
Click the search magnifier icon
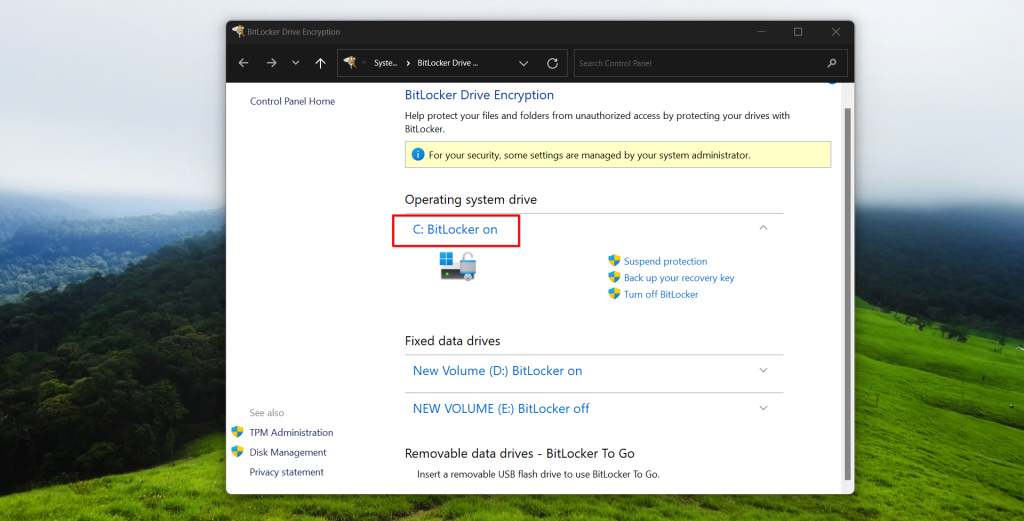[831, 63]
